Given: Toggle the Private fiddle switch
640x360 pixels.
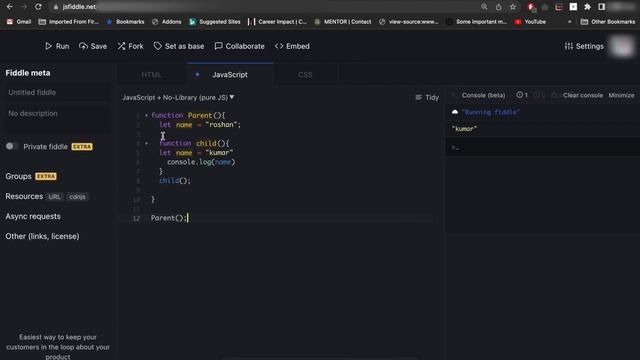Looking at the screenshot, I should (11, 146).
